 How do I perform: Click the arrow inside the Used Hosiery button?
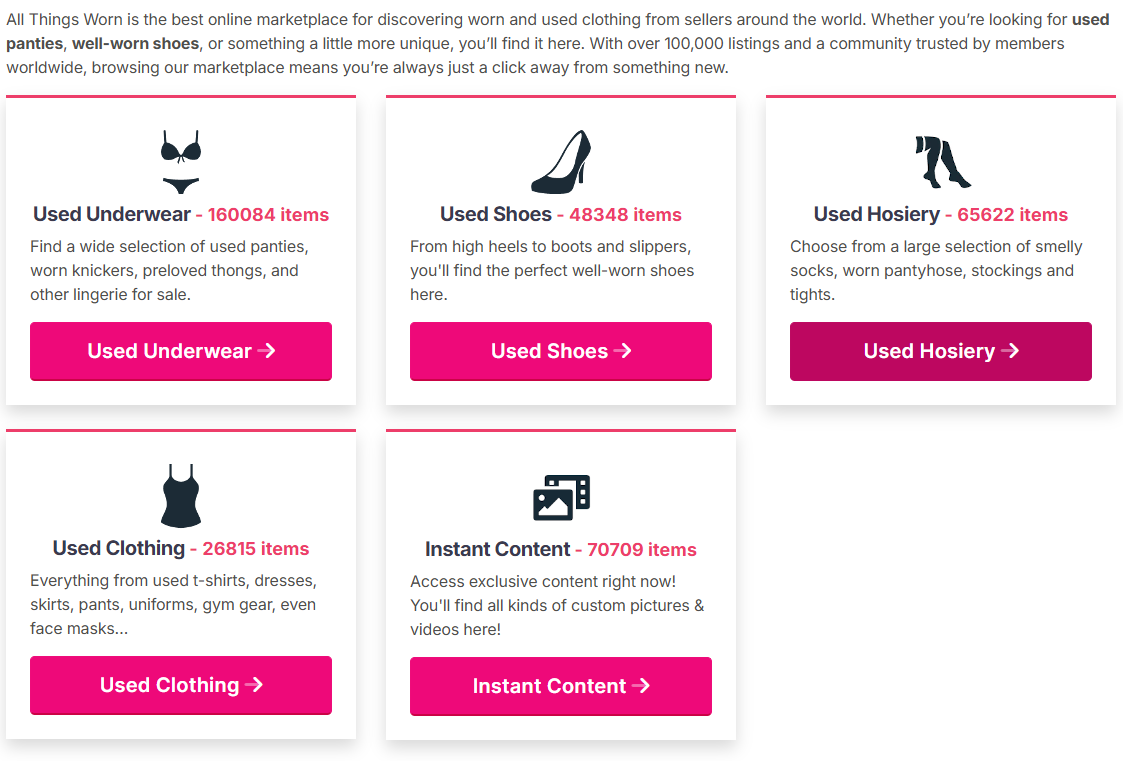point(1011,351)
